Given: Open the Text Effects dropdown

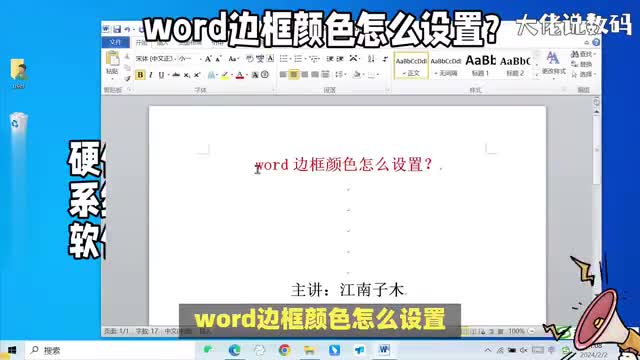Looking at the screenshot, I should tap(212, 75).
